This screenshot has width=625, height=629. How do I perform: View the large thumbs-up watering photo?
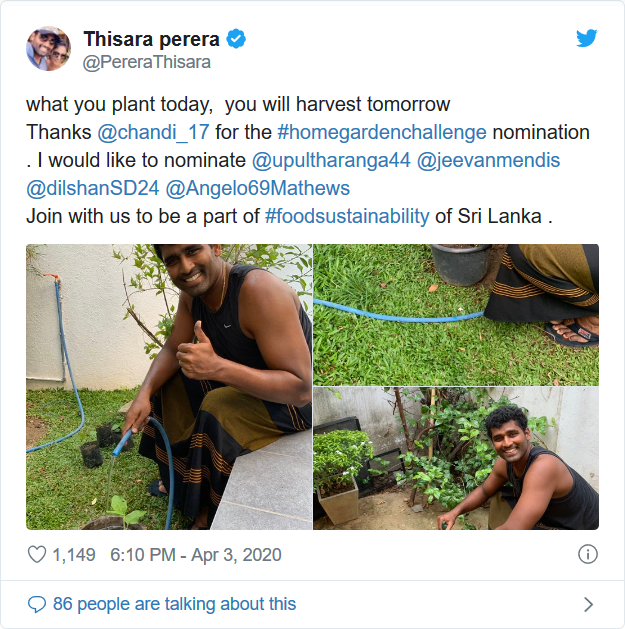pyautogui.click(x=169, y=387)
